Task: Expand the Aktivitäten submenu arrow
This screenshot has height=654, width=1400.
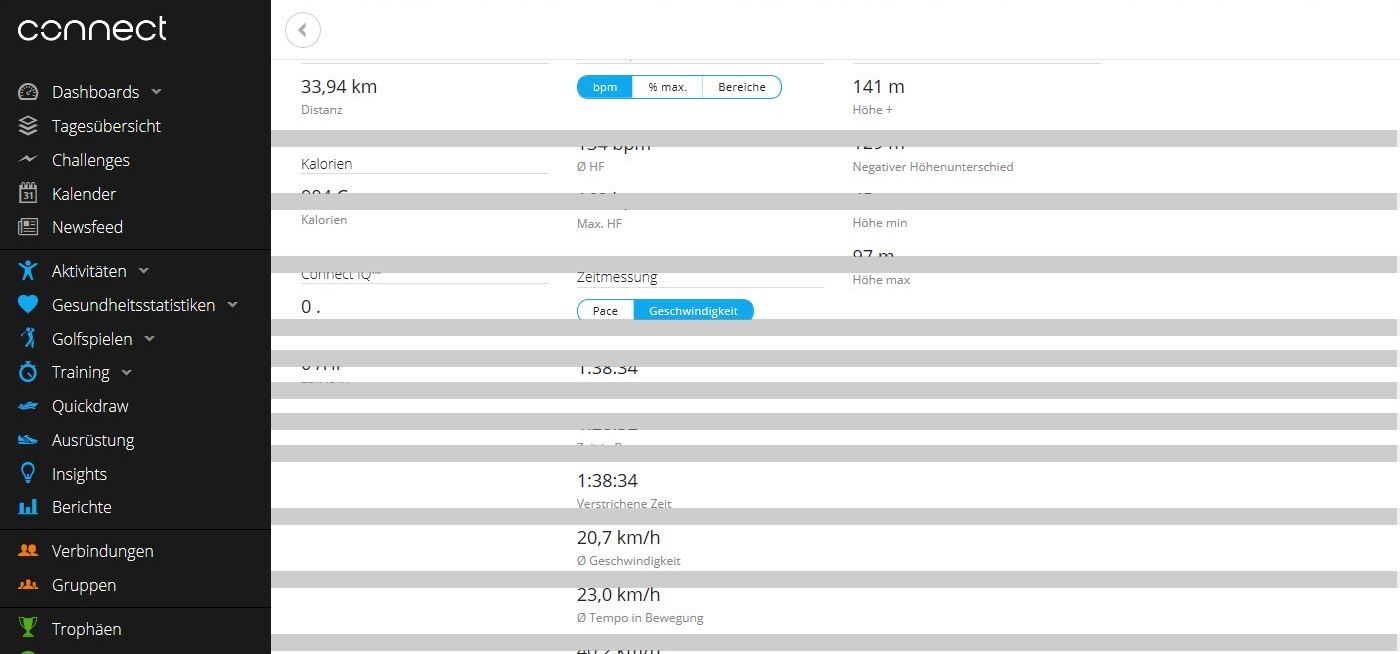Action: tap(143, 271)
